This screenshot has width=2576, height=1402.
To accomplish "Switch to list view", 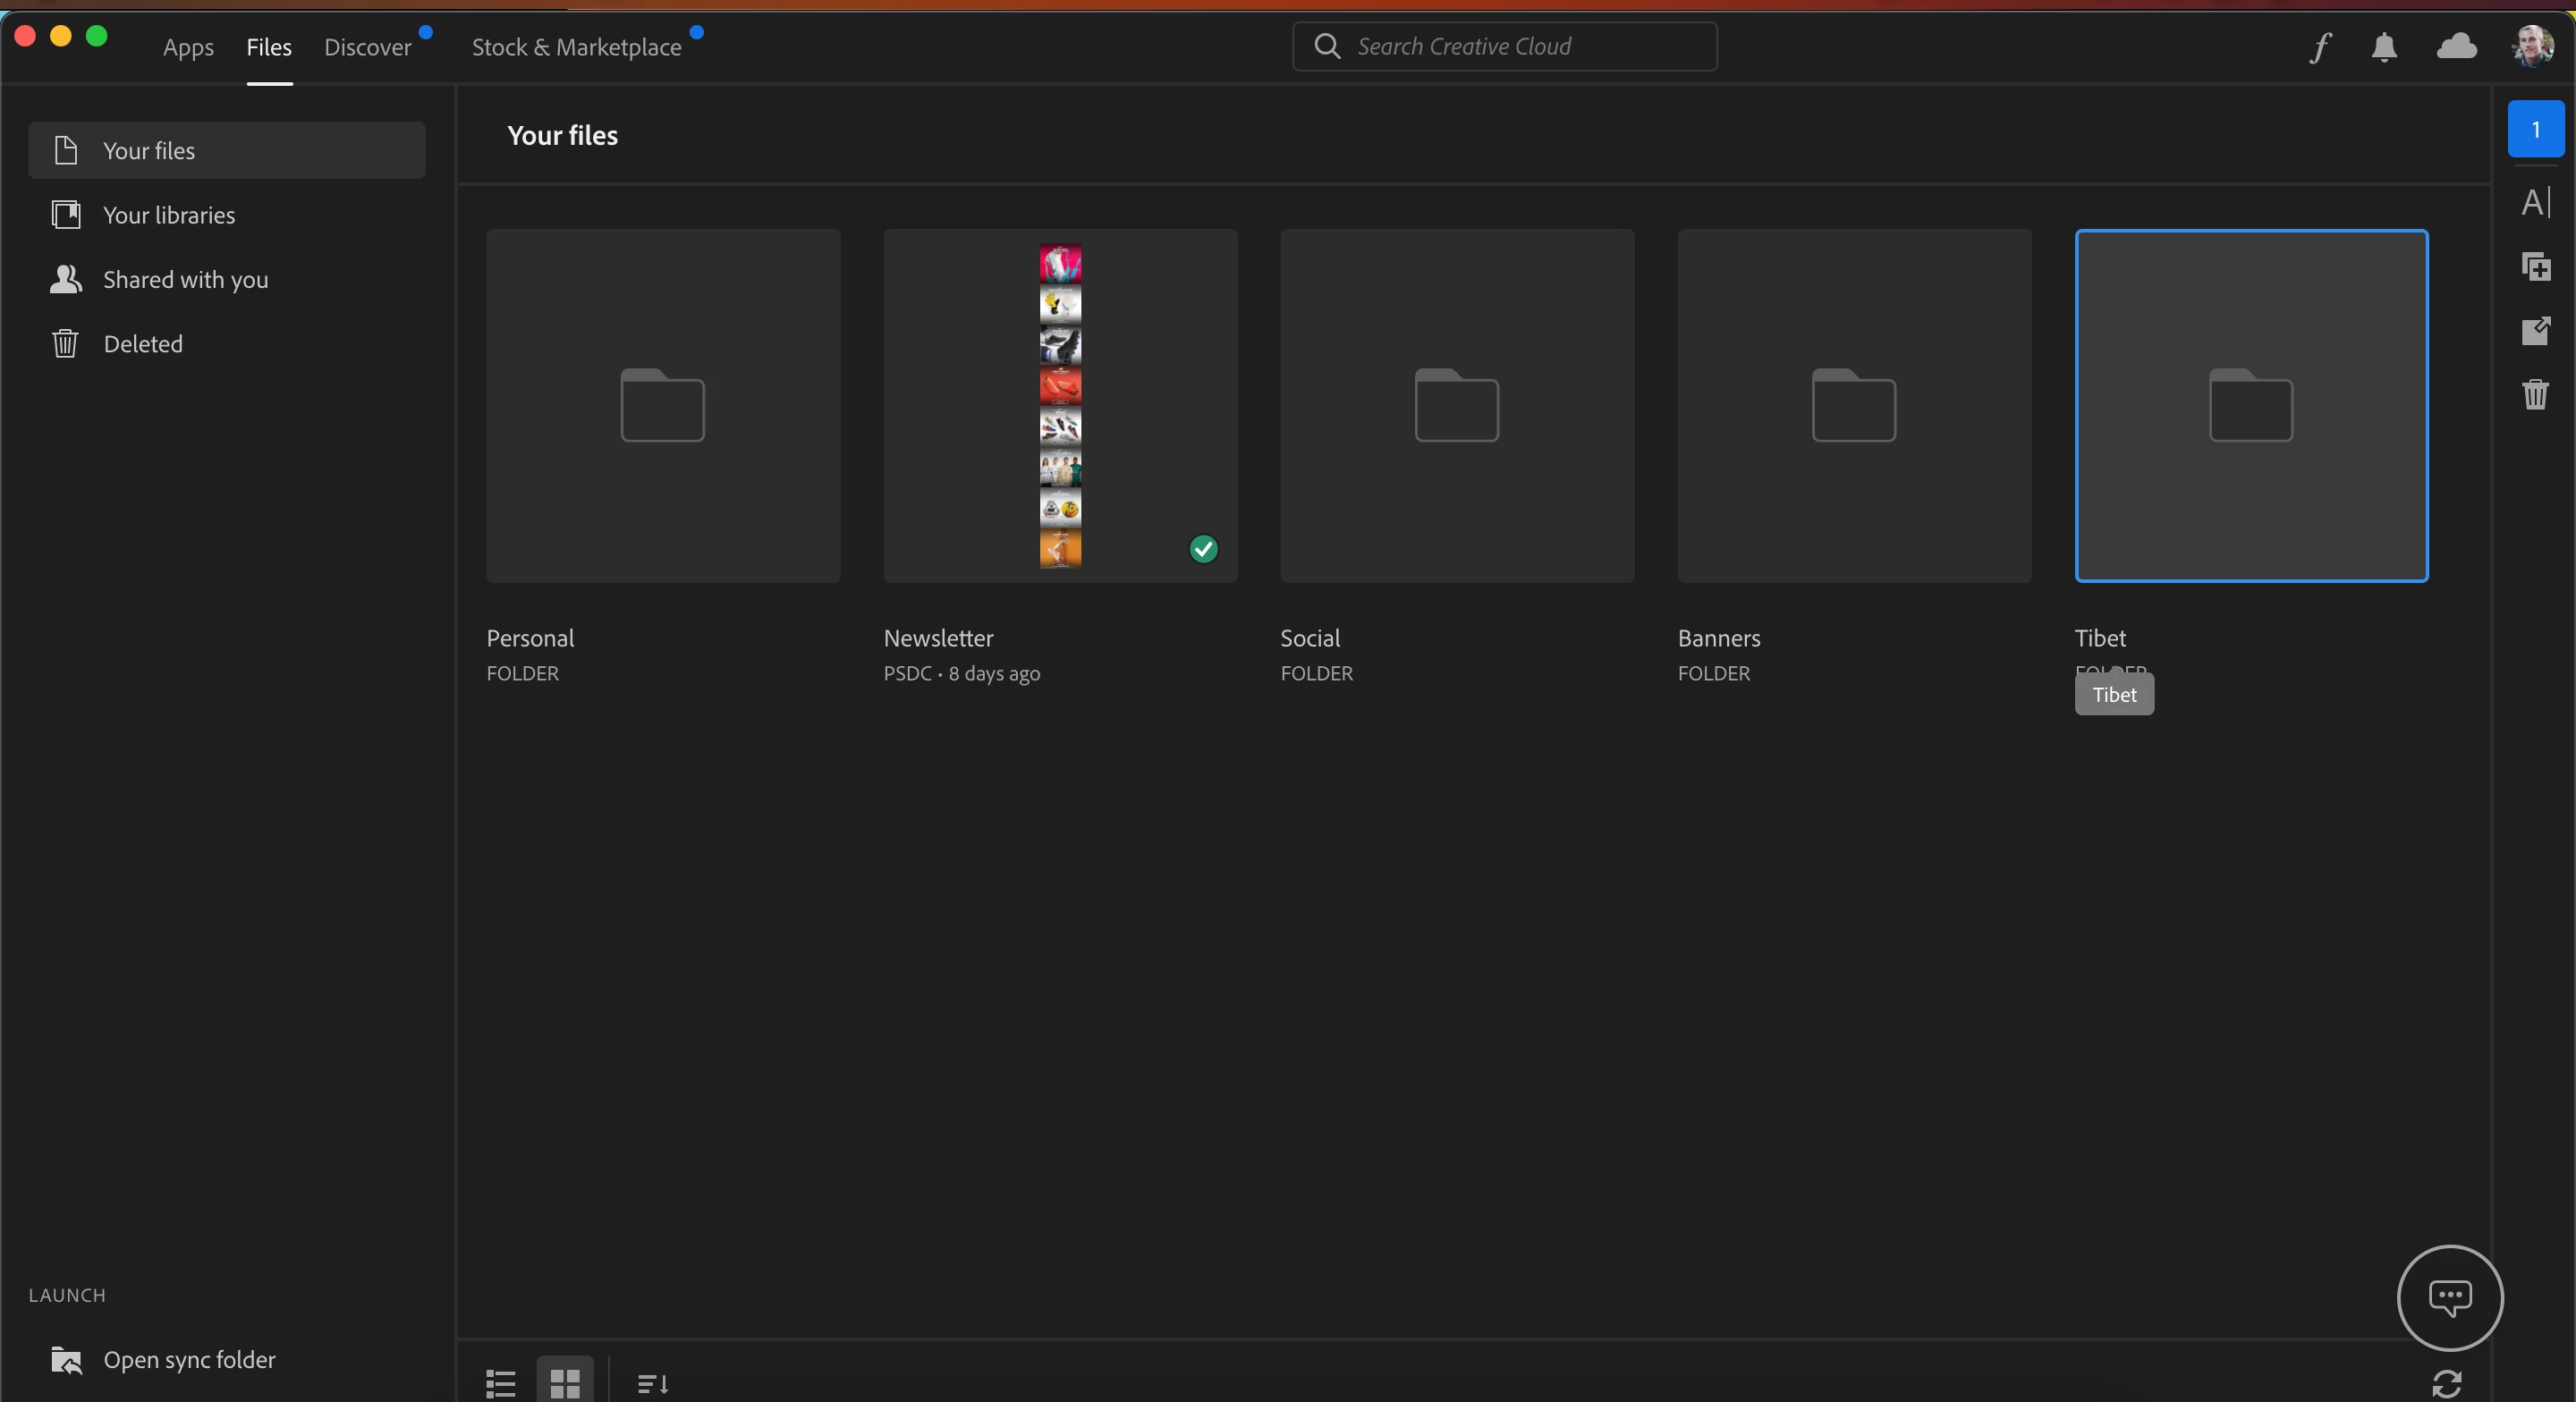I will (x=500, y=1383).
